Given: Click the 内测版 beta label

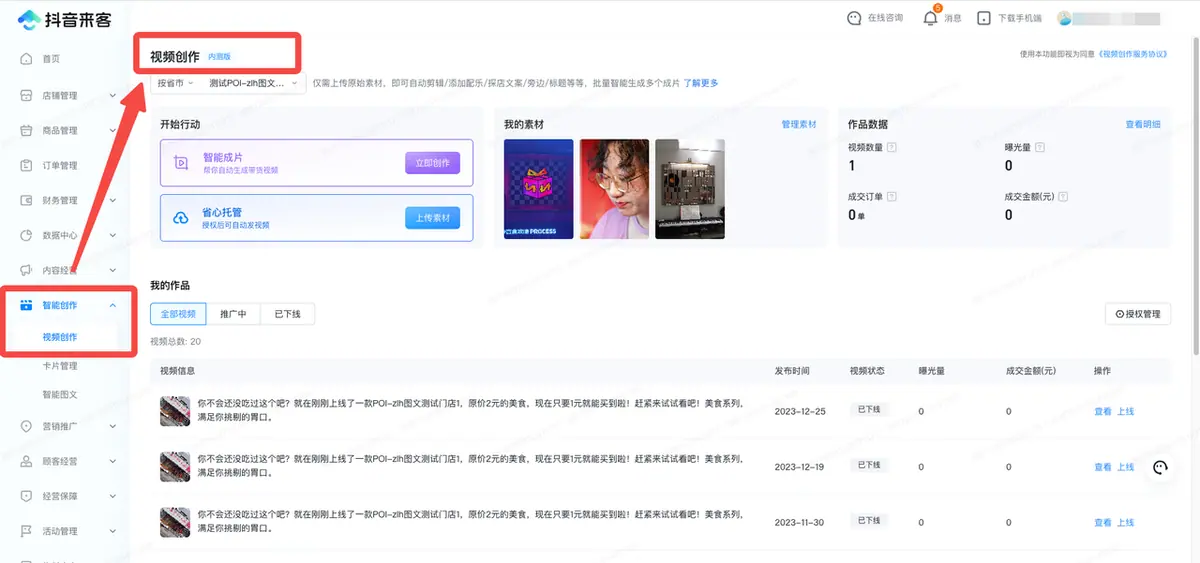Looking at the screenshot, I should pyautogui.click(x=219, y=56).
